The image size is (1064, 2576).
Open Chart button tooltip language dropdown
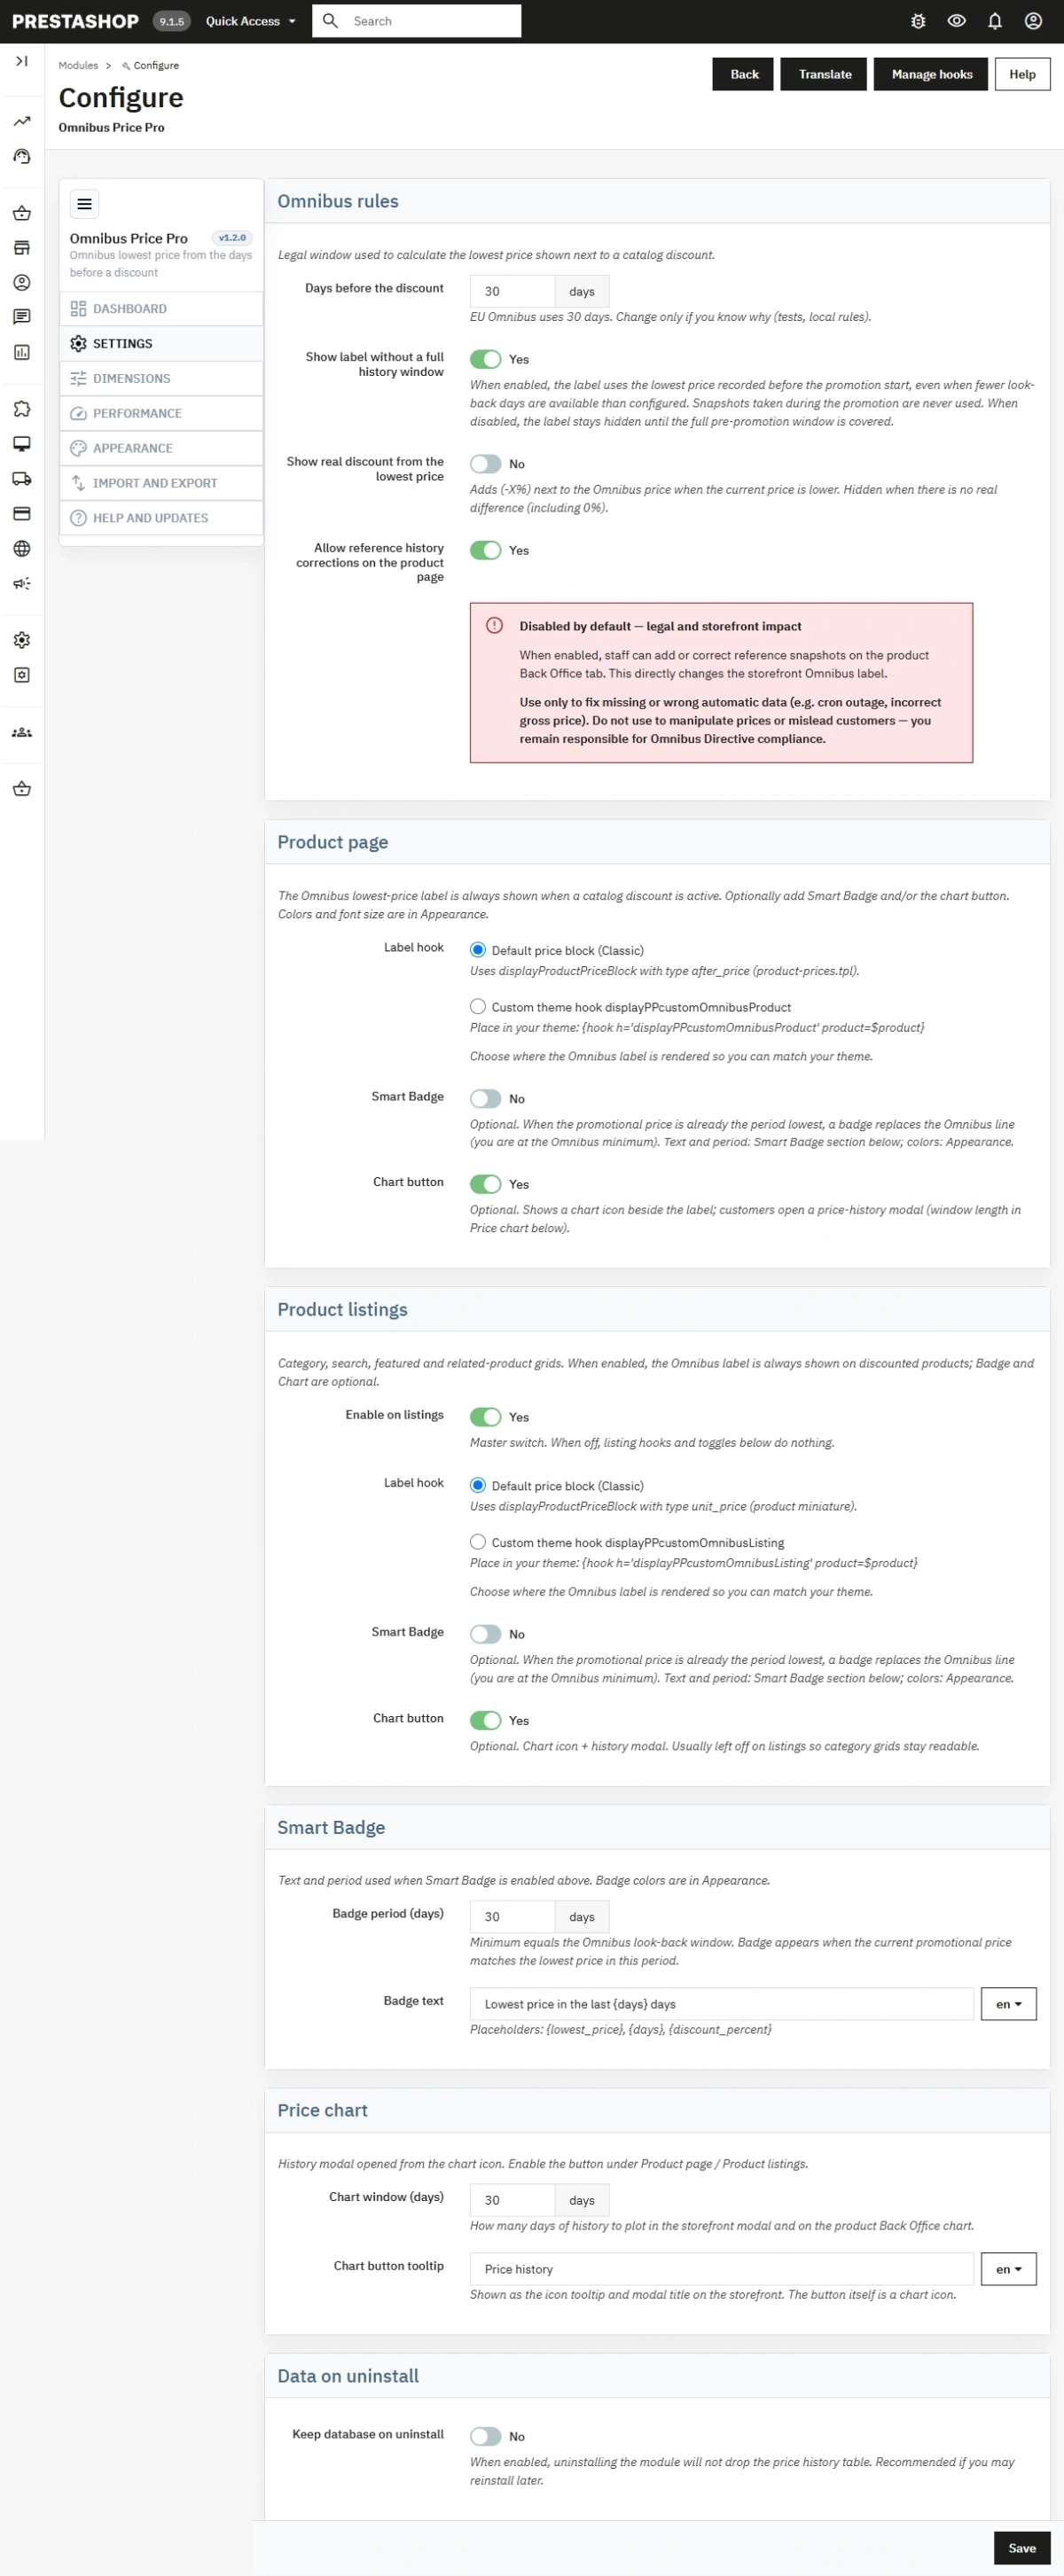tap(1008, 2269)
